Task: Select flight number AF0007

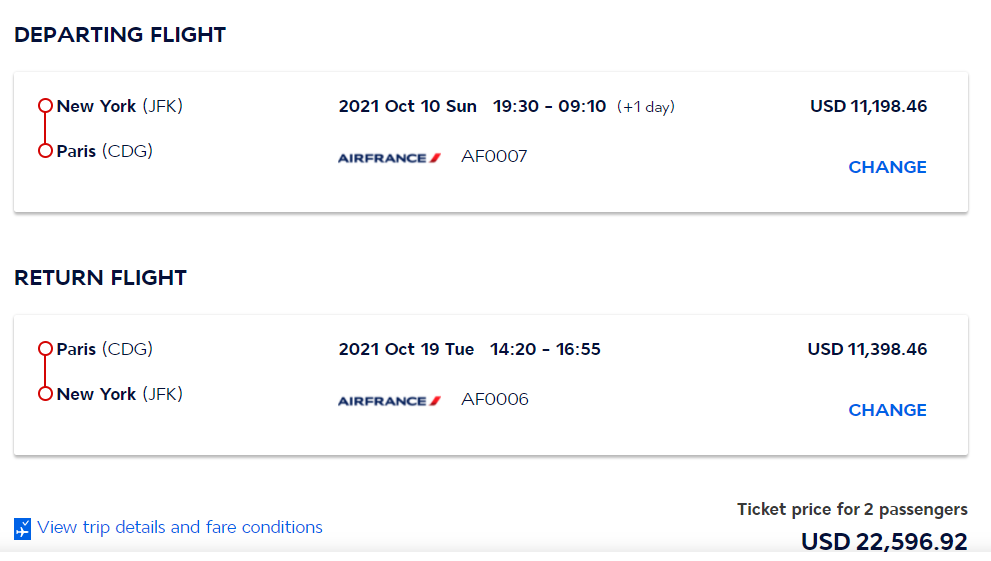Action: coord(494,156)
